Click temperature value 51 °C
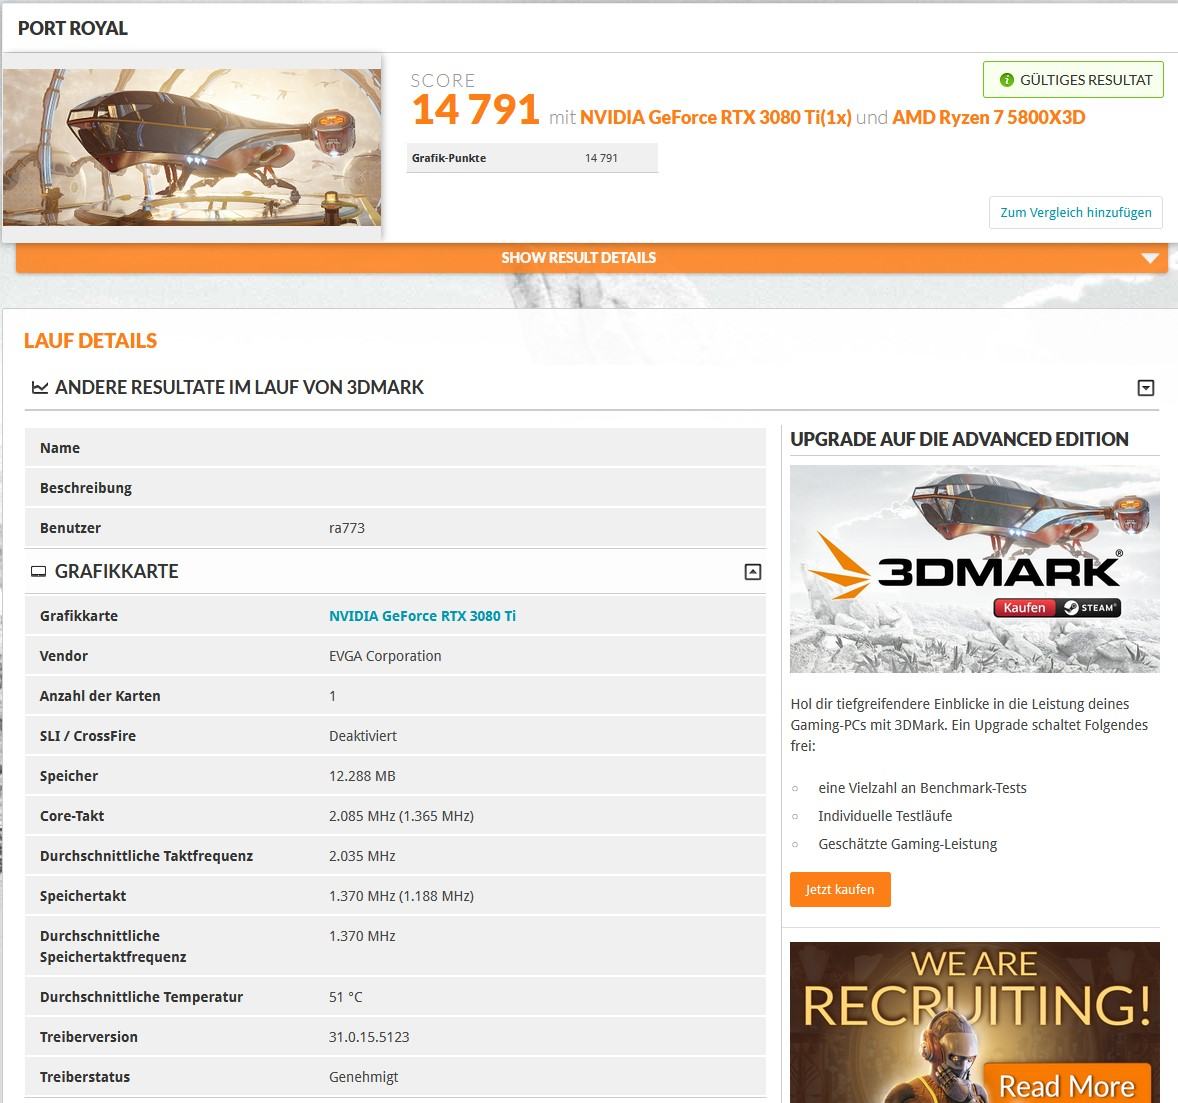The width and height of the screenshot is (1178, 1103). [346, 997]
